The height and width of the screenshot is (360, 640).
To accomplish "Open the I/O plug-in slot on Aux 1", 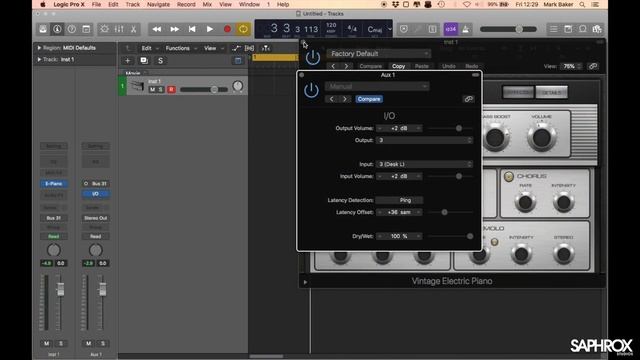I will pos(95,194).
